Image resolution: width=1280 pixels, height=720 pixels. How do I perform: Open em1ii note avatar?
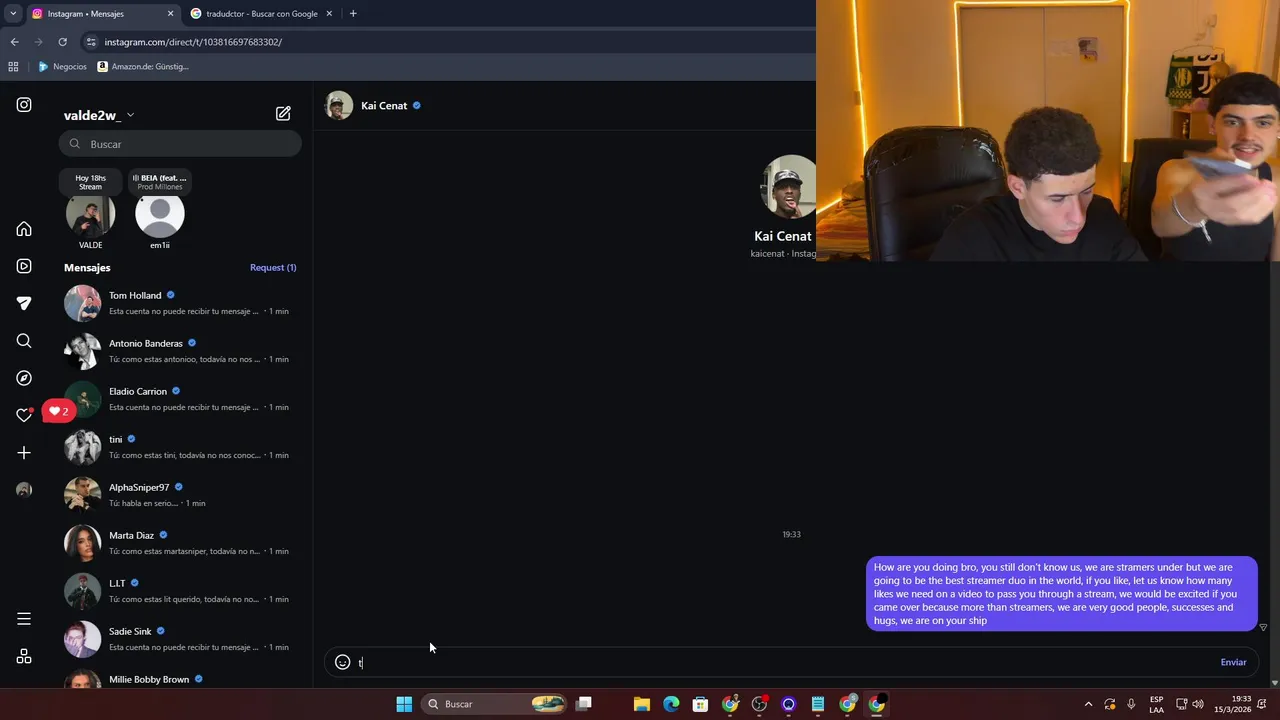point(160,215)
